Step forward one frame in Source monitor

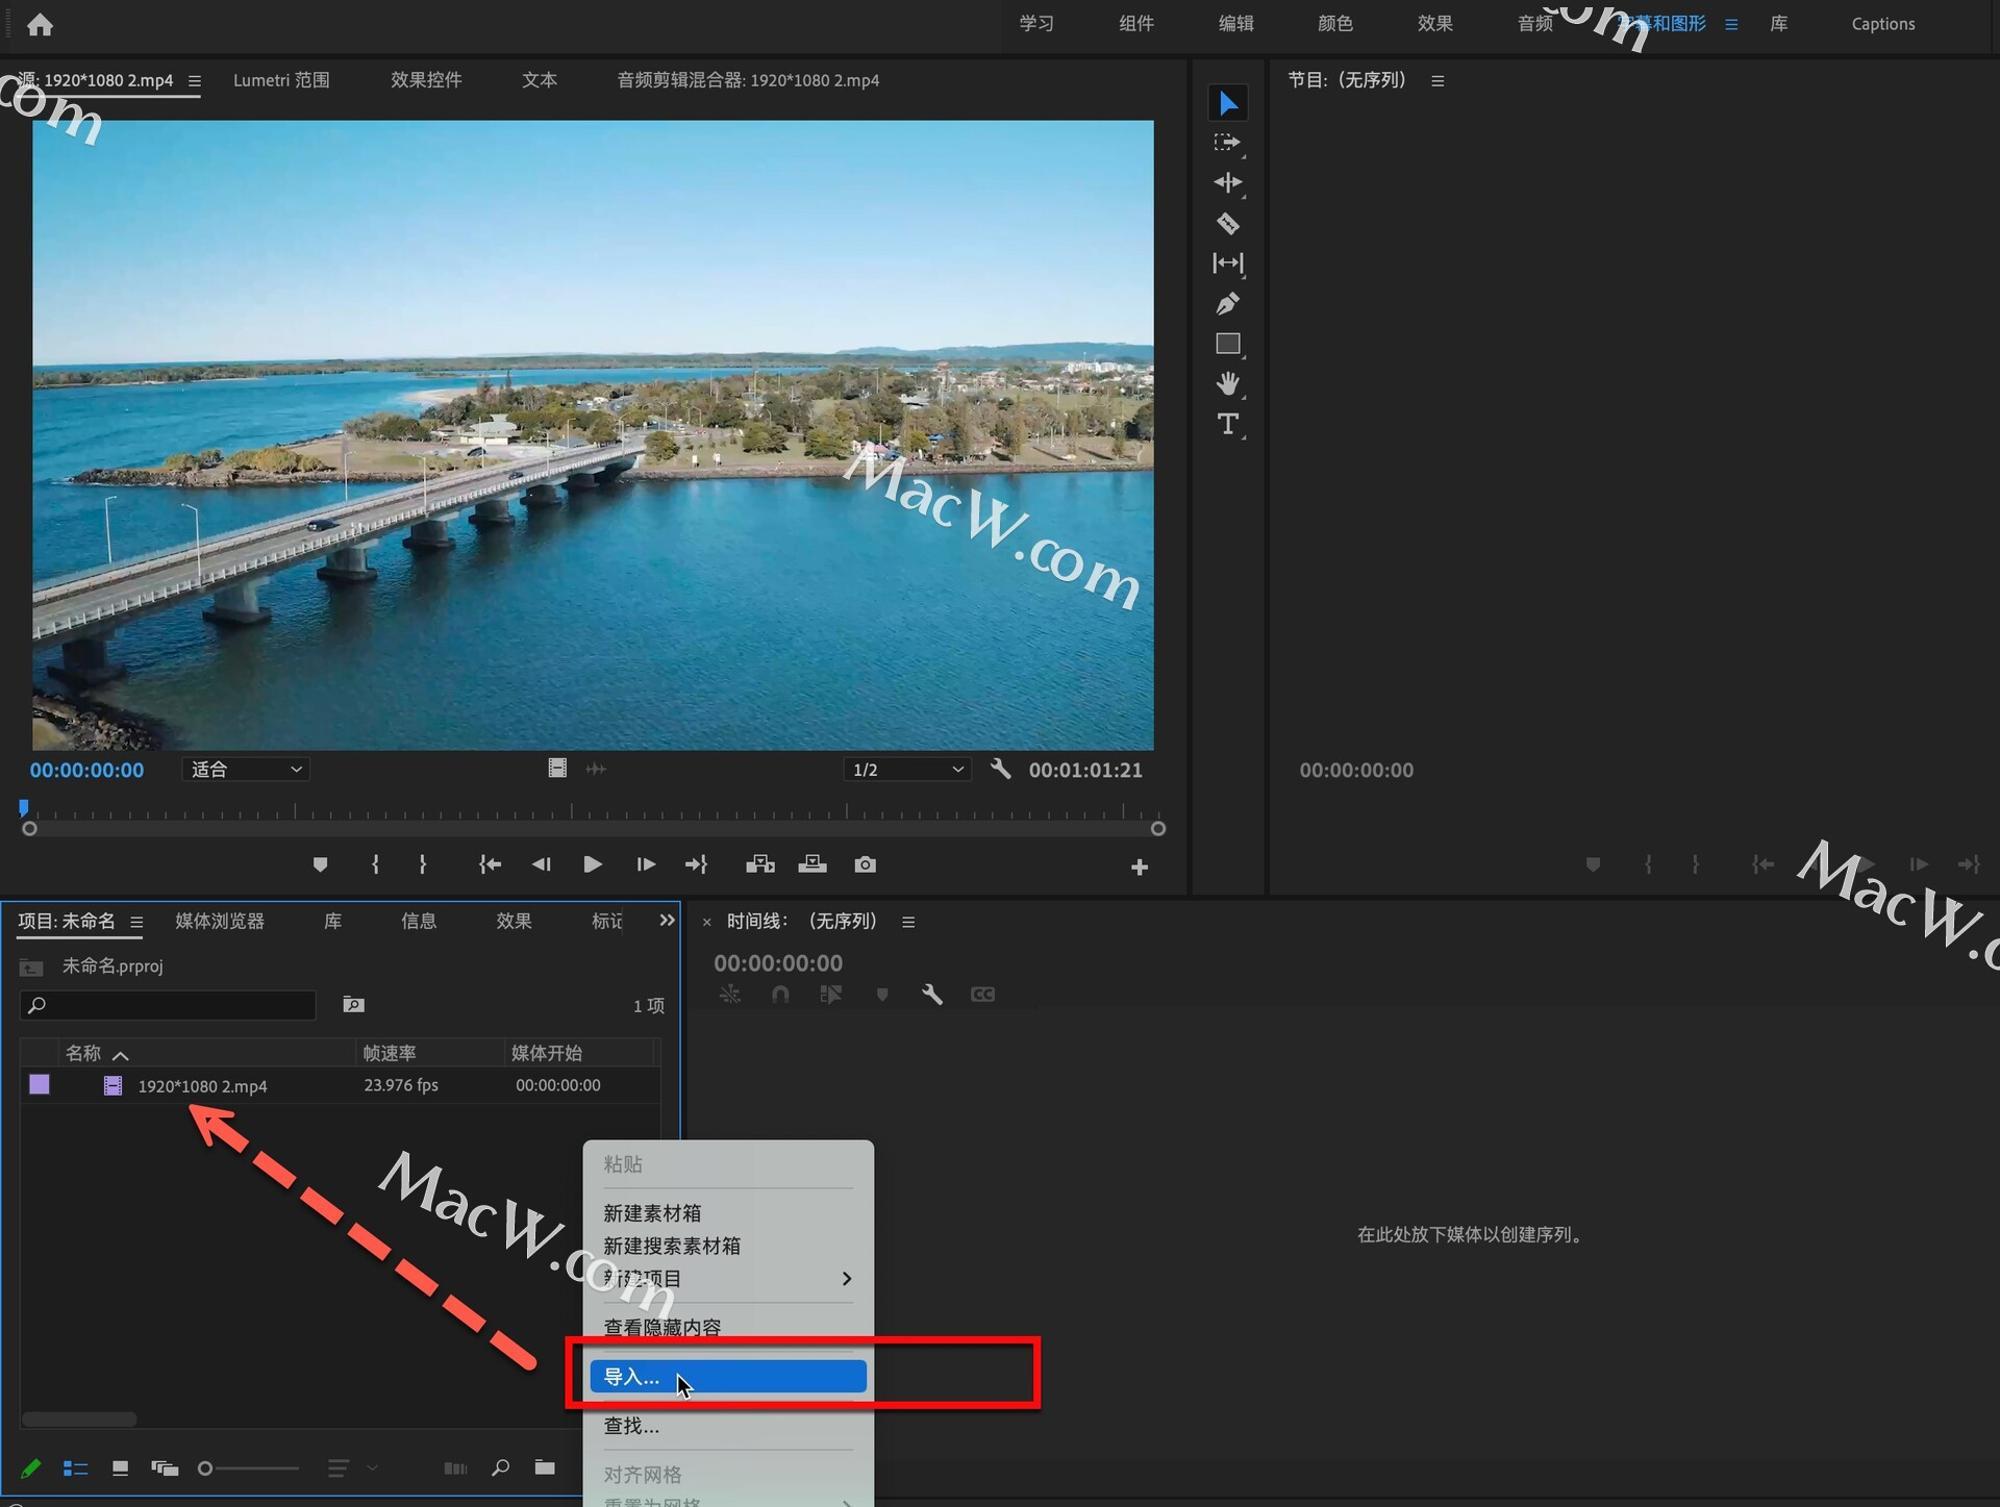pyautogui.click(x=645, y=864)
